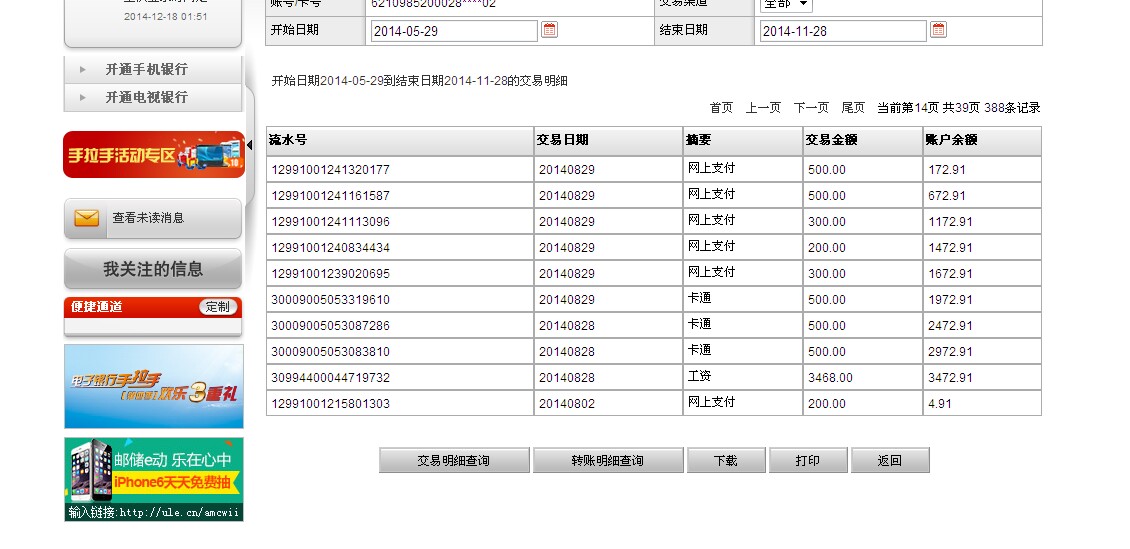
Task: Expand arrow beside 开通手机银行
Action: [83, 70]
